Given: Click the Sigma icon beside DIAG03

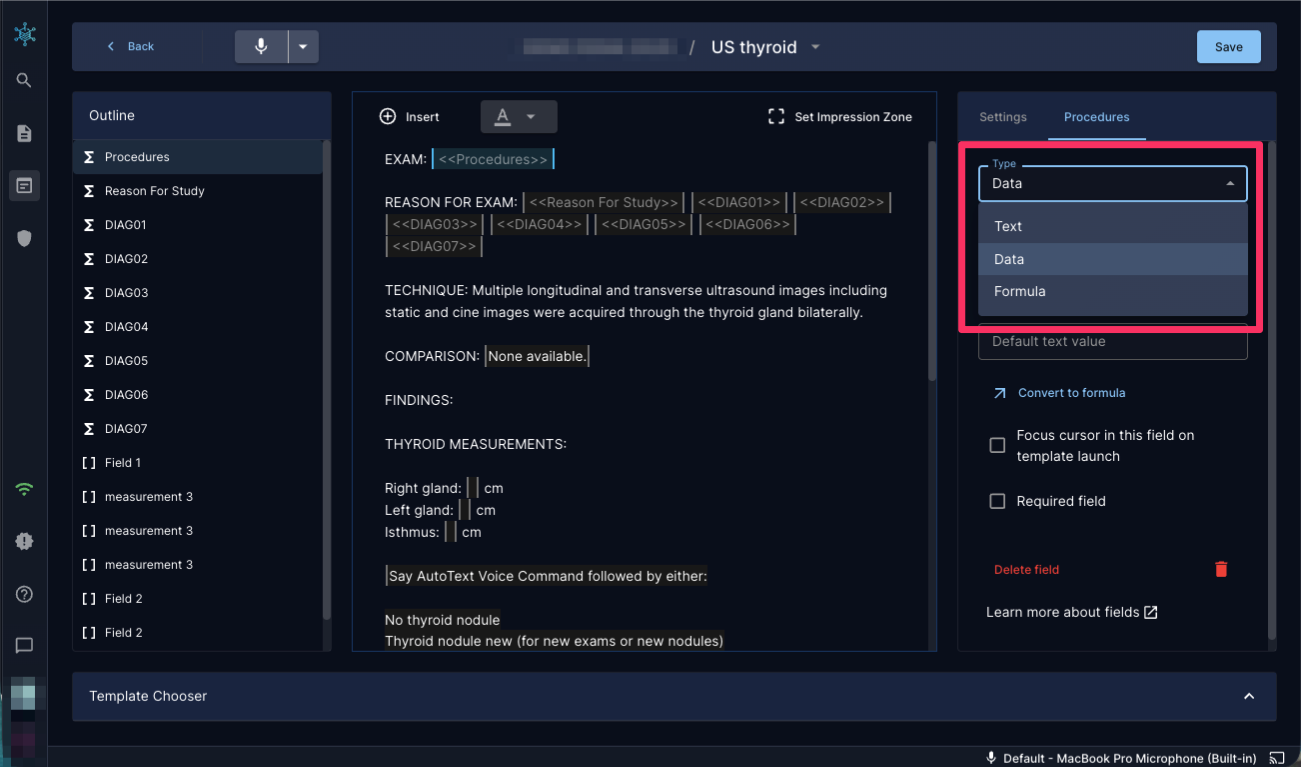Looking at the screenshot, I should tap(89, 293).
